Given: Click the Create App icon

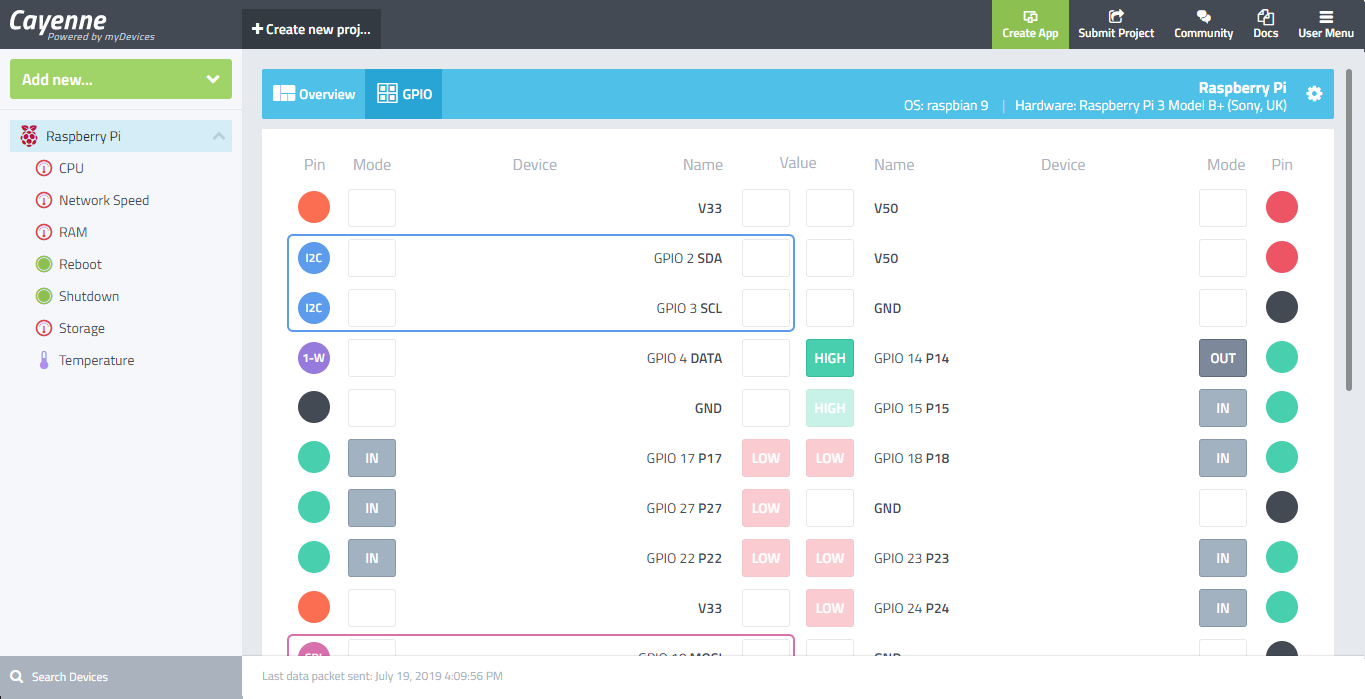Looking at the screenshot, I should coord(1030,17).
